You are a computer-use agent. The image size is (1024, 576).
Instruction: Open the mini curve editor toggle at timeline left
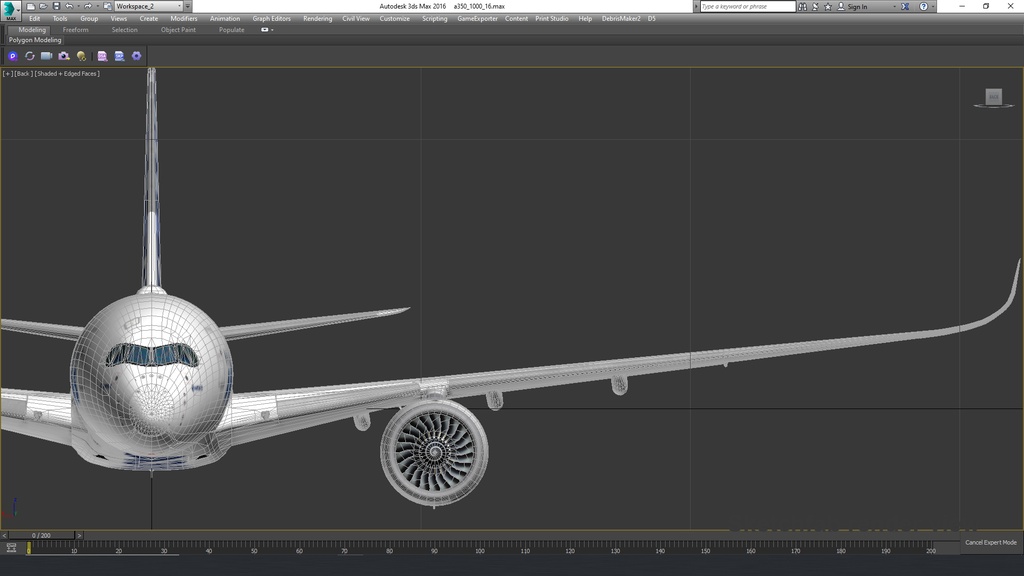pyautogui.click(x=10, y=548)
